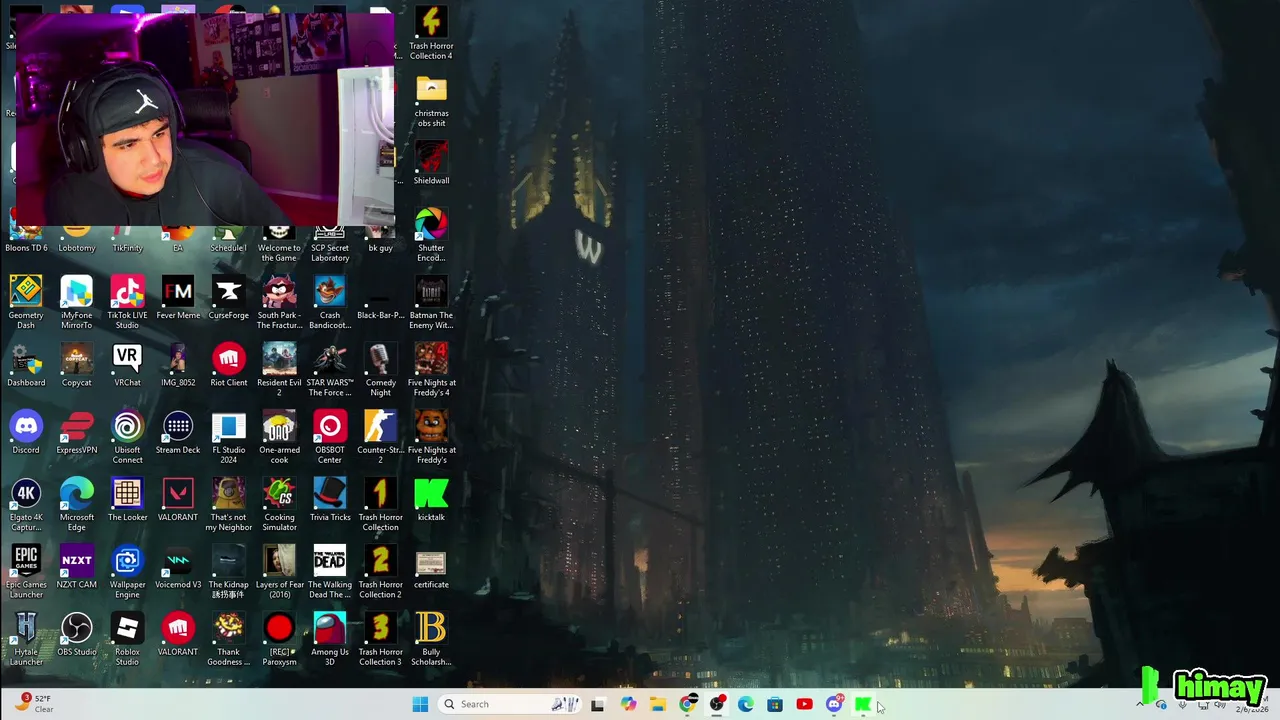This screenshot has height=720, width=1280.
Task: Open the Trash Horror Collection 2 icon
Action: point(380,571)
